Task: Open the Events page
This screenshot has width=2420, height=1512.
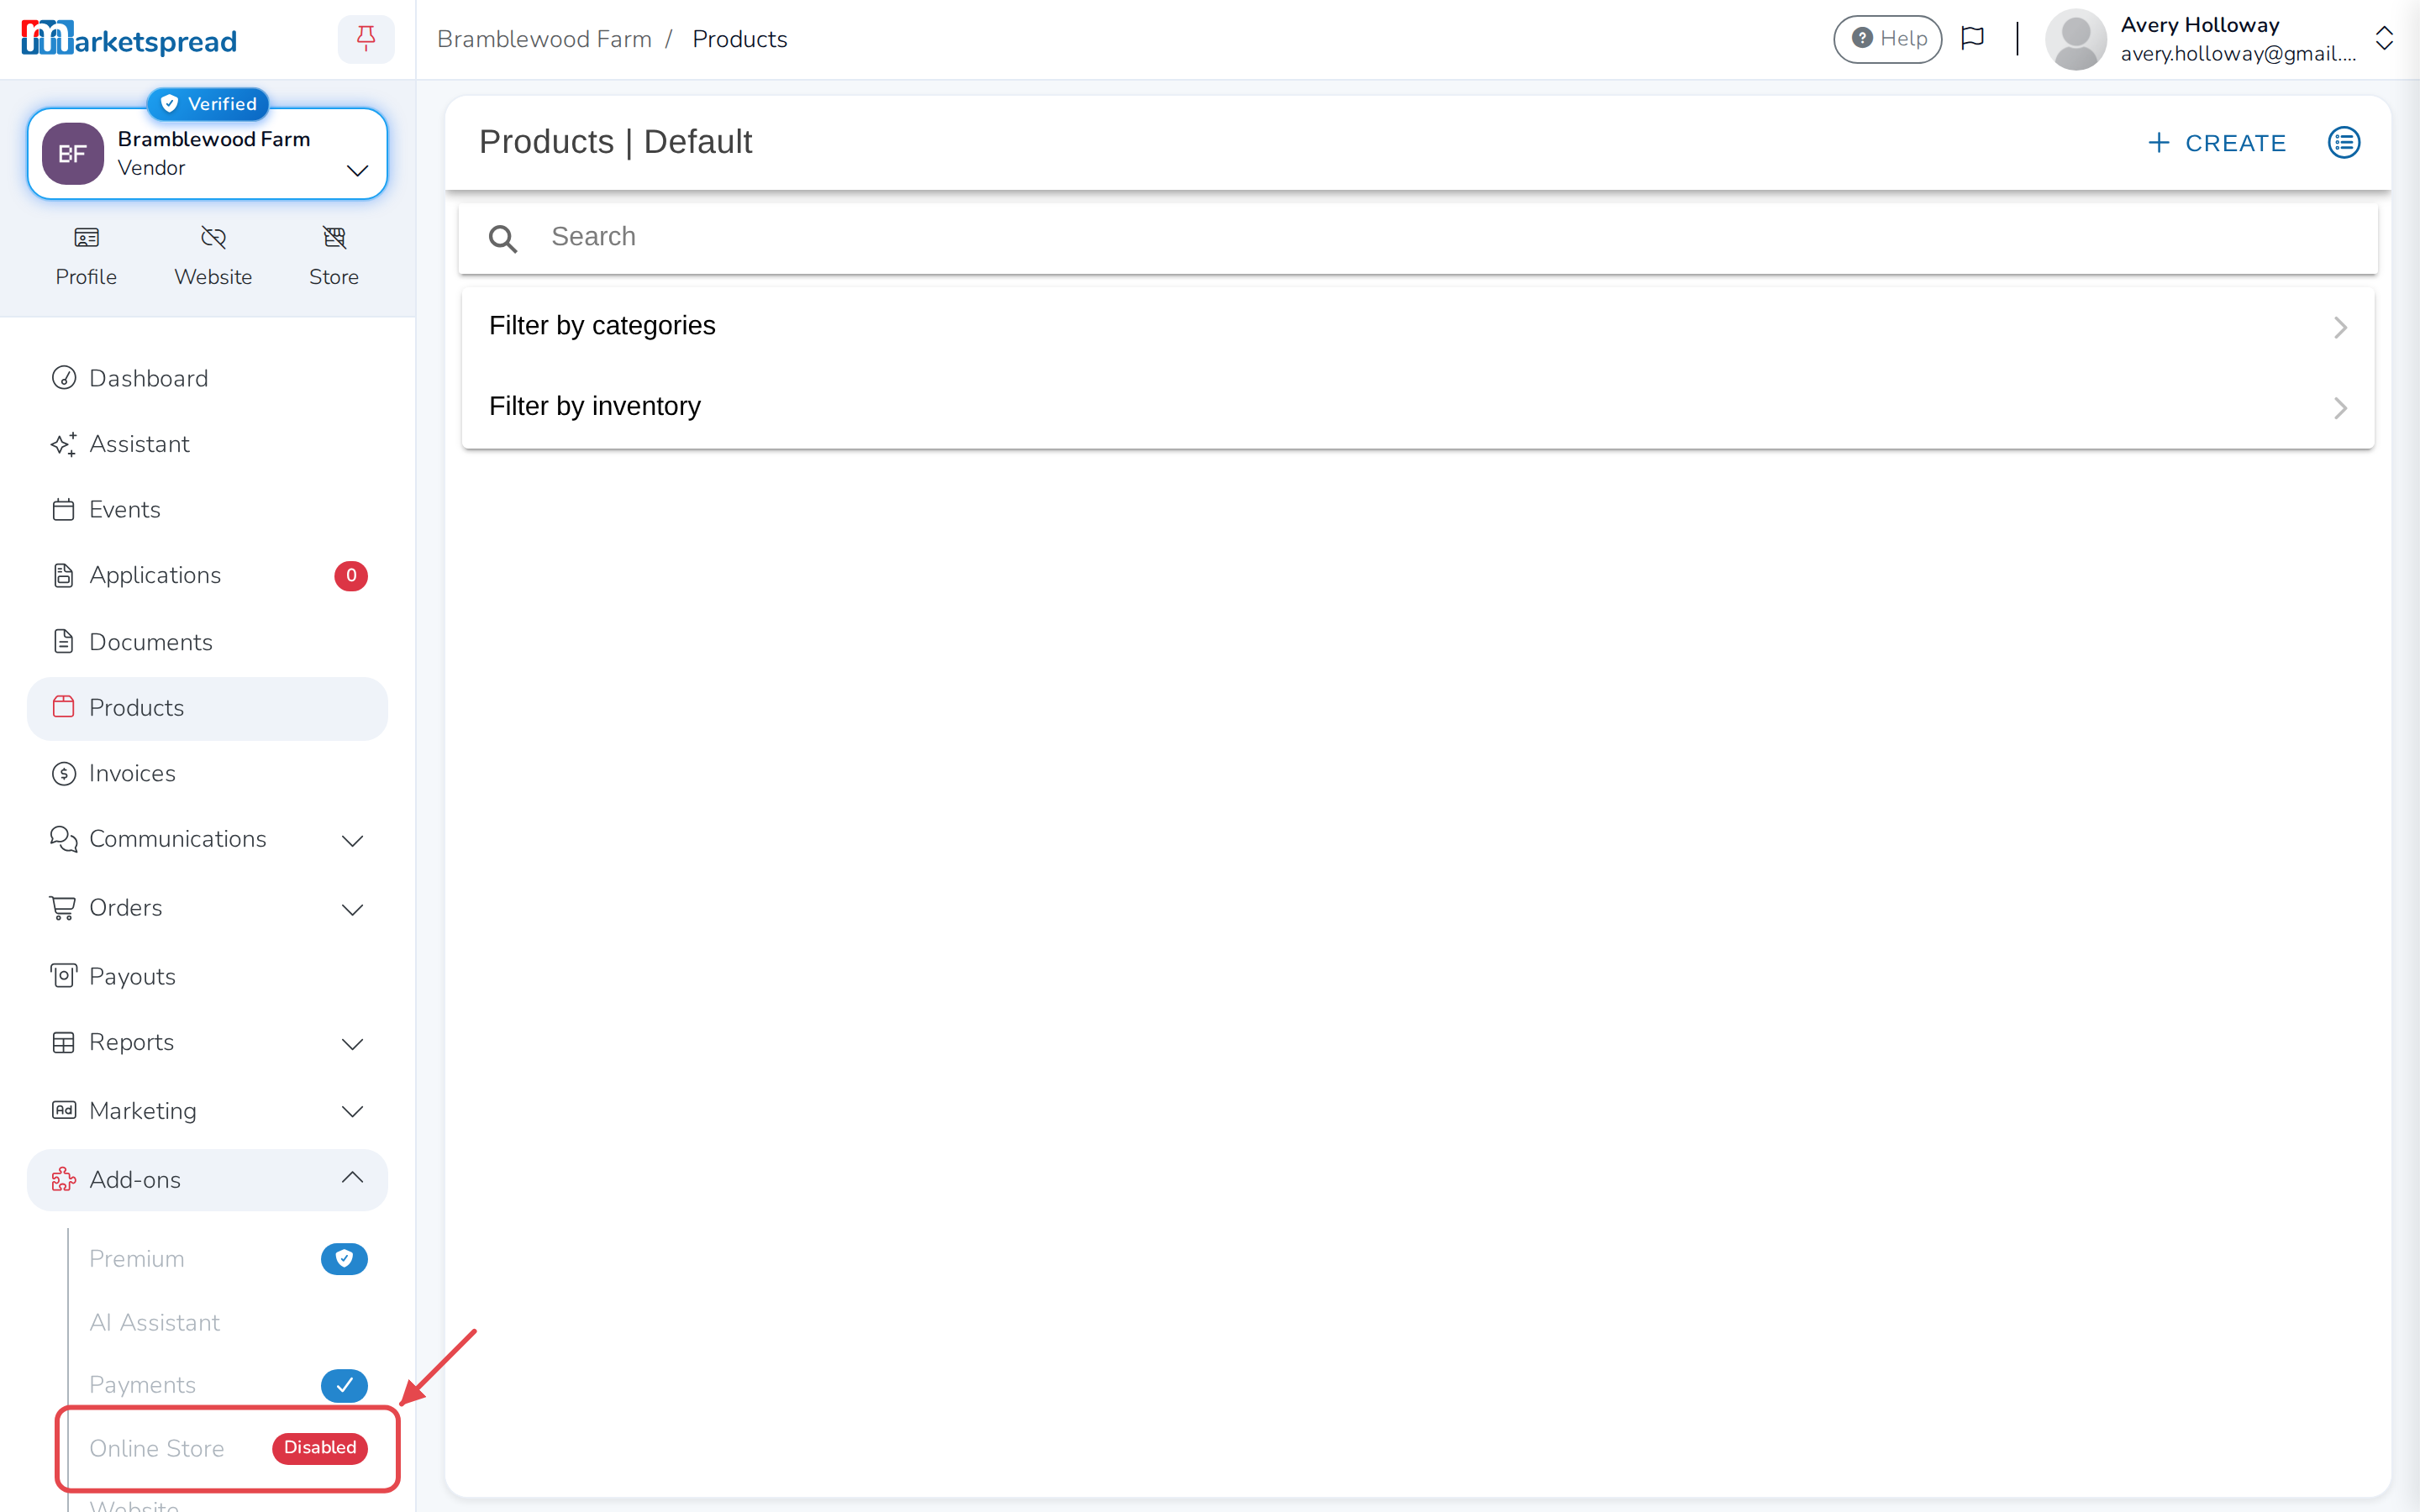Action: click(x=208, y=509)
